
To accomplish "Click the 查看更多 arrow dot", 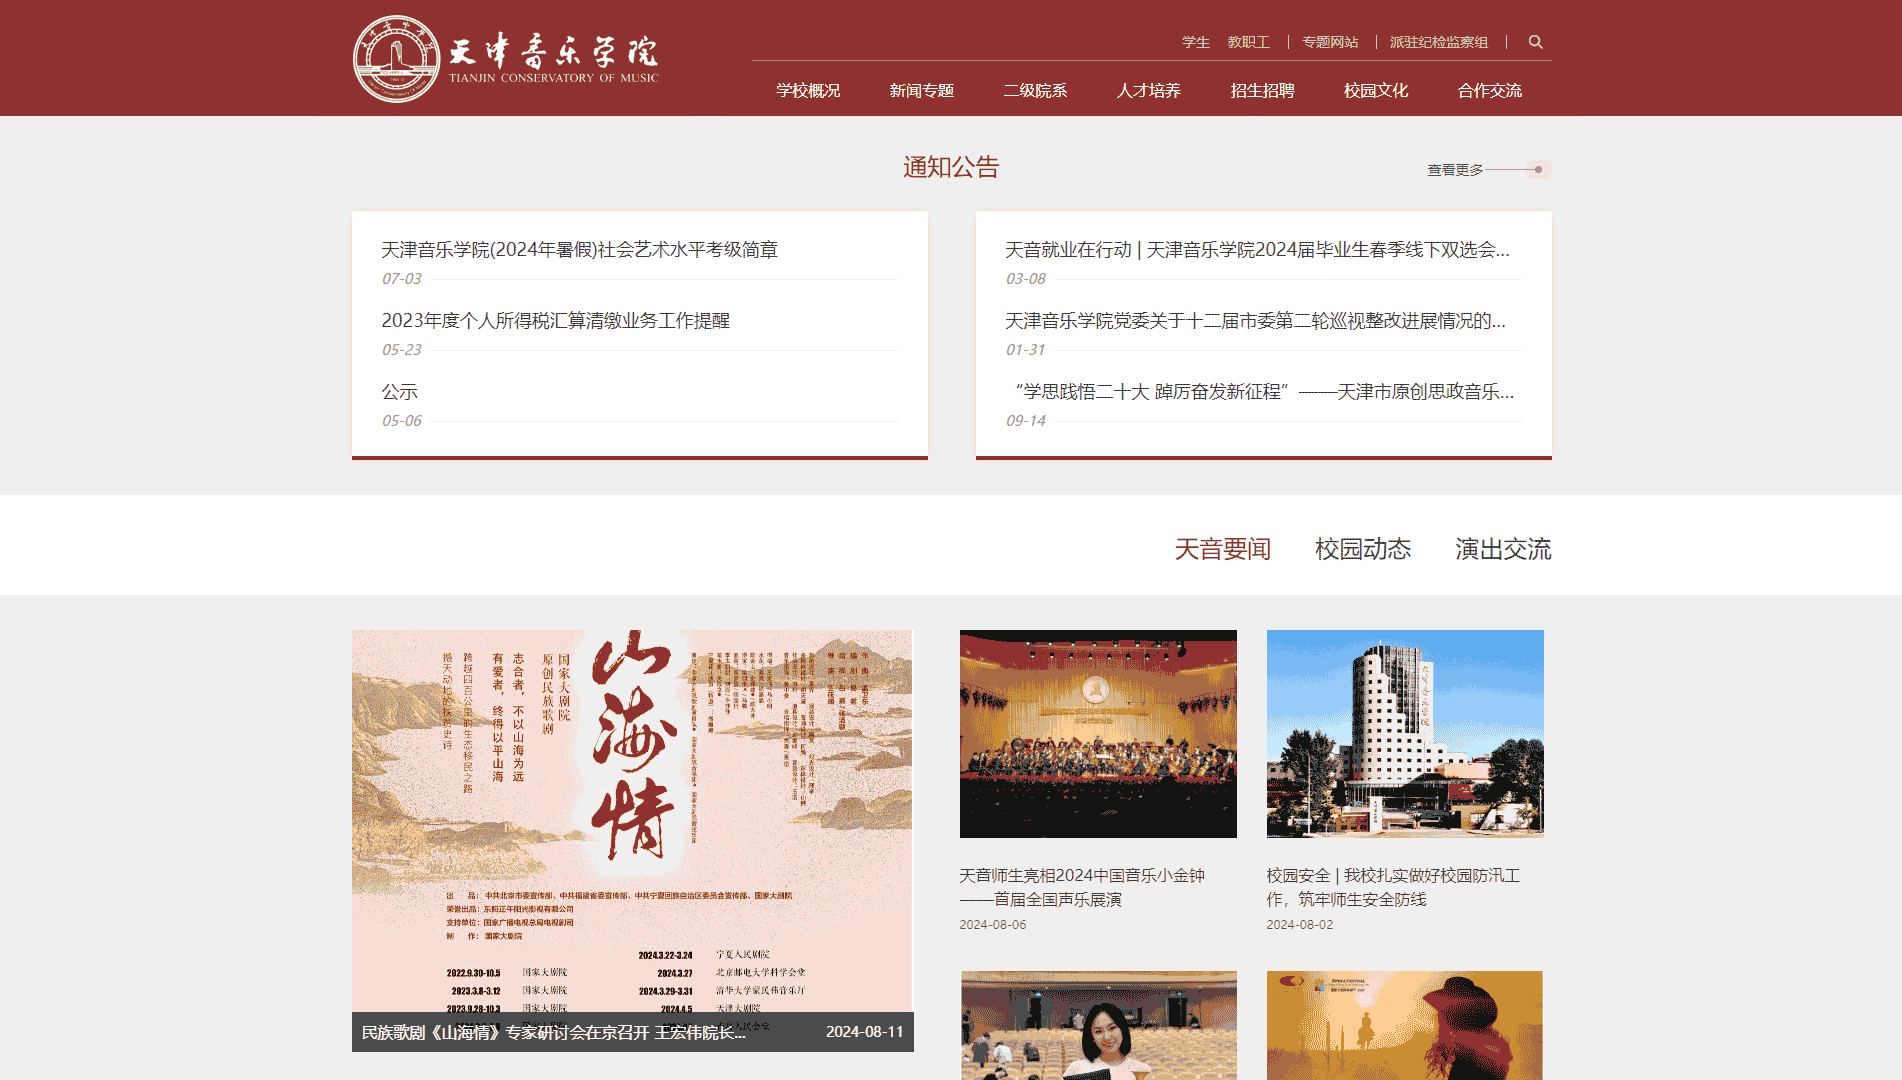I will tap(1538, 170).
